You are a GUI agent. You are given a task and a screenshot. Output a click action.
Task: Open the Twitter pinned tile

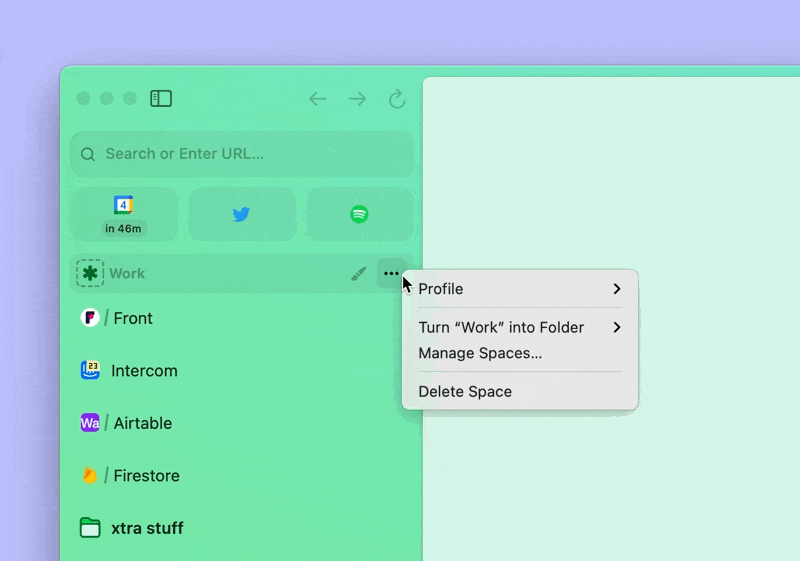pyautogui.click(x=242, y=214)
